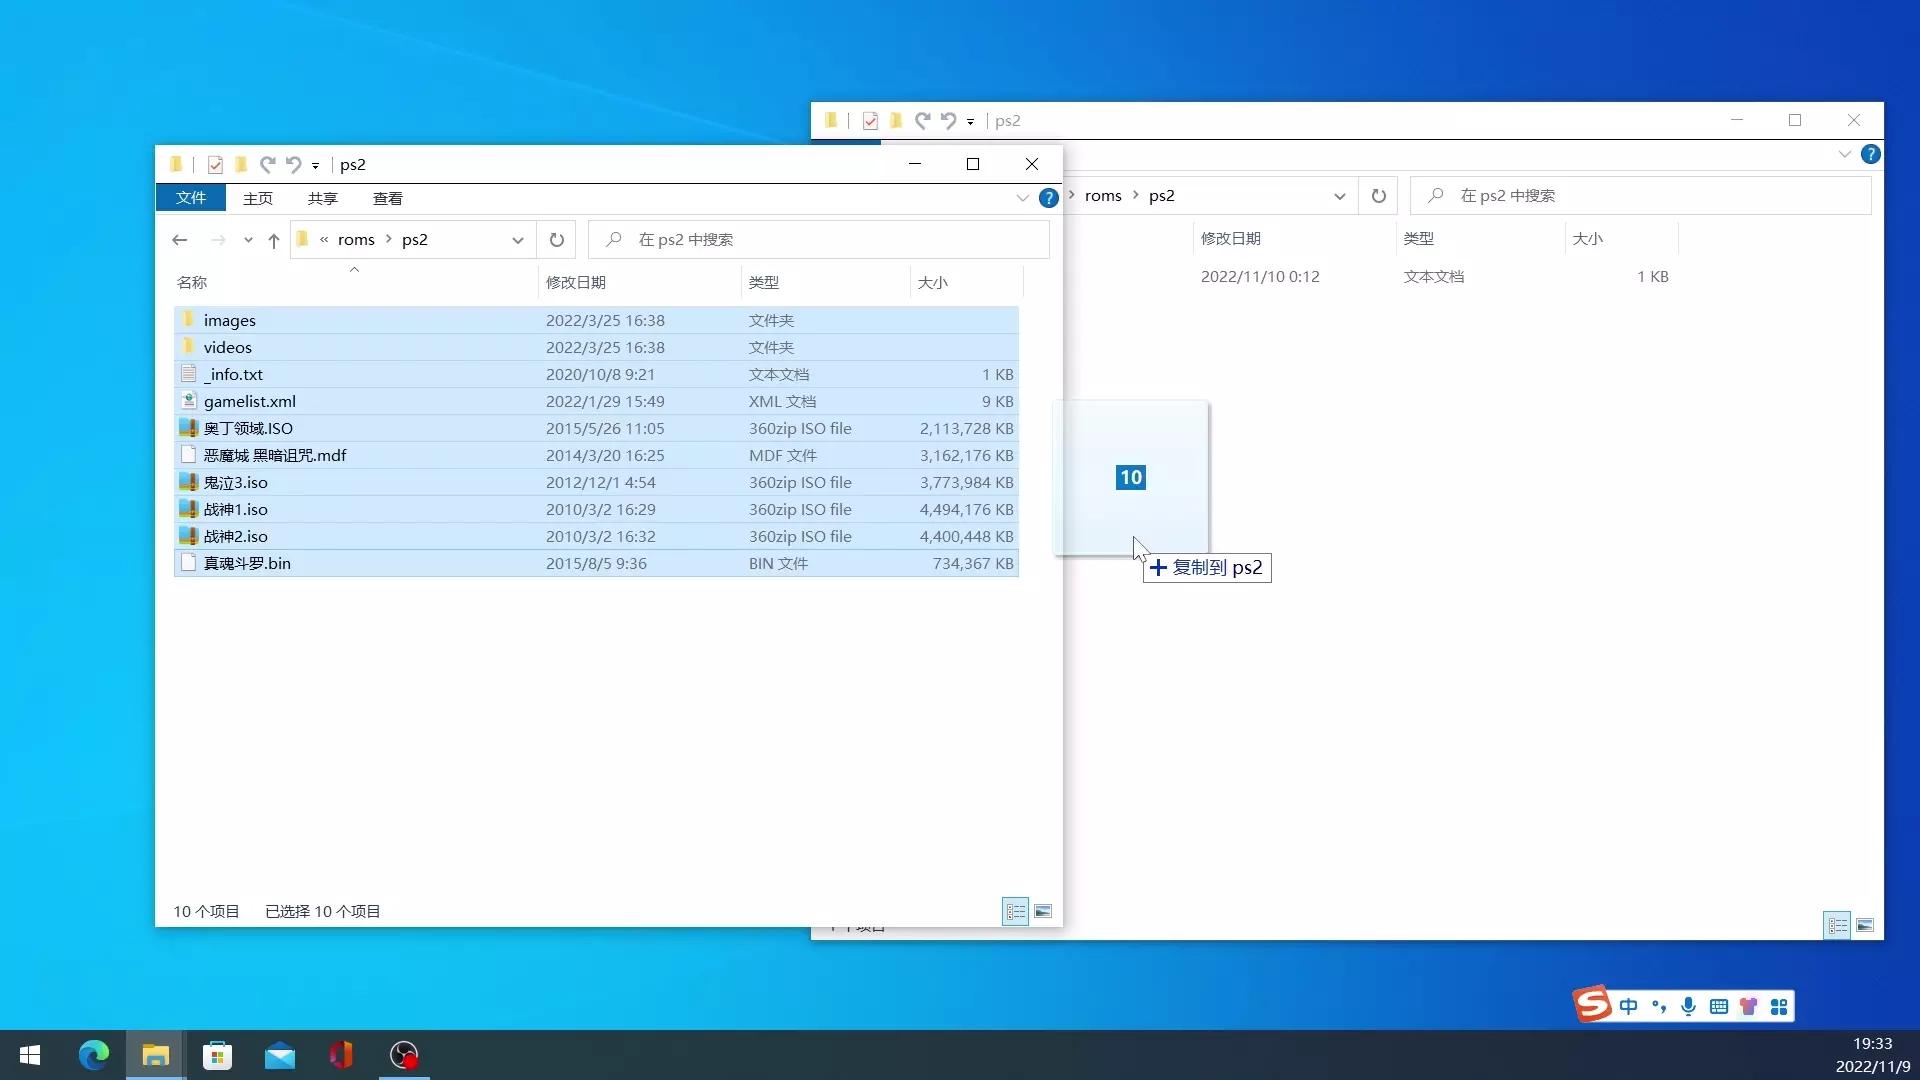Refresh the front ps2 folder

click(557, 240)
